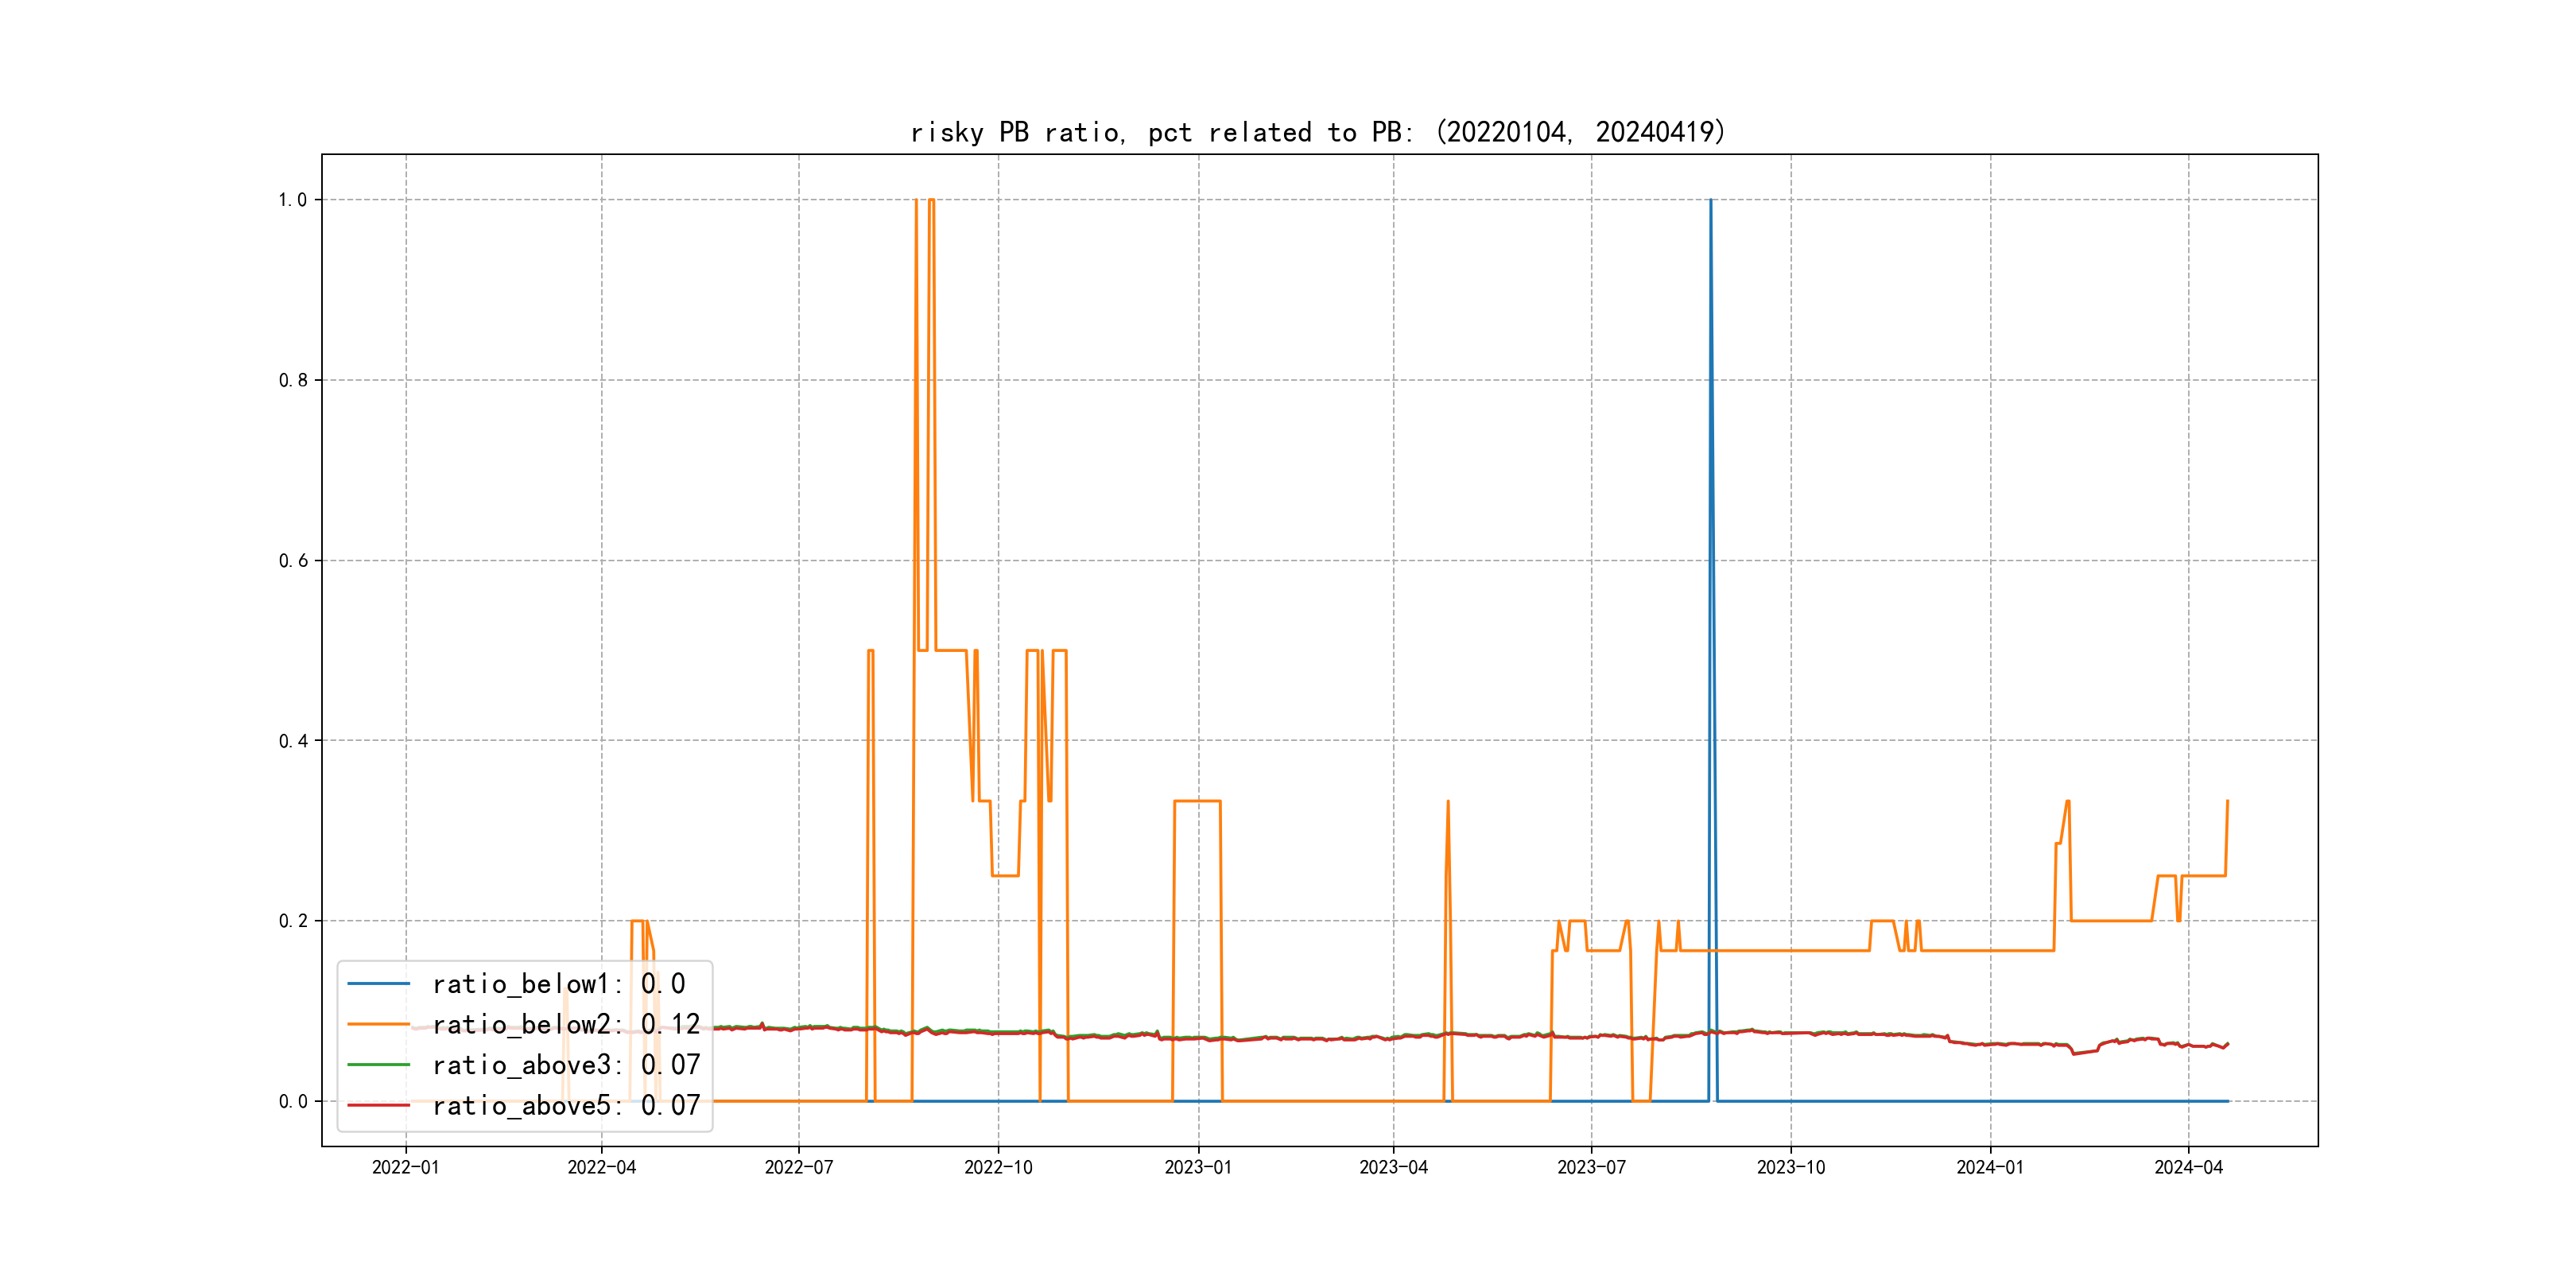Click the green ratio_above3 legend line sample

[x=378, y=1065]
